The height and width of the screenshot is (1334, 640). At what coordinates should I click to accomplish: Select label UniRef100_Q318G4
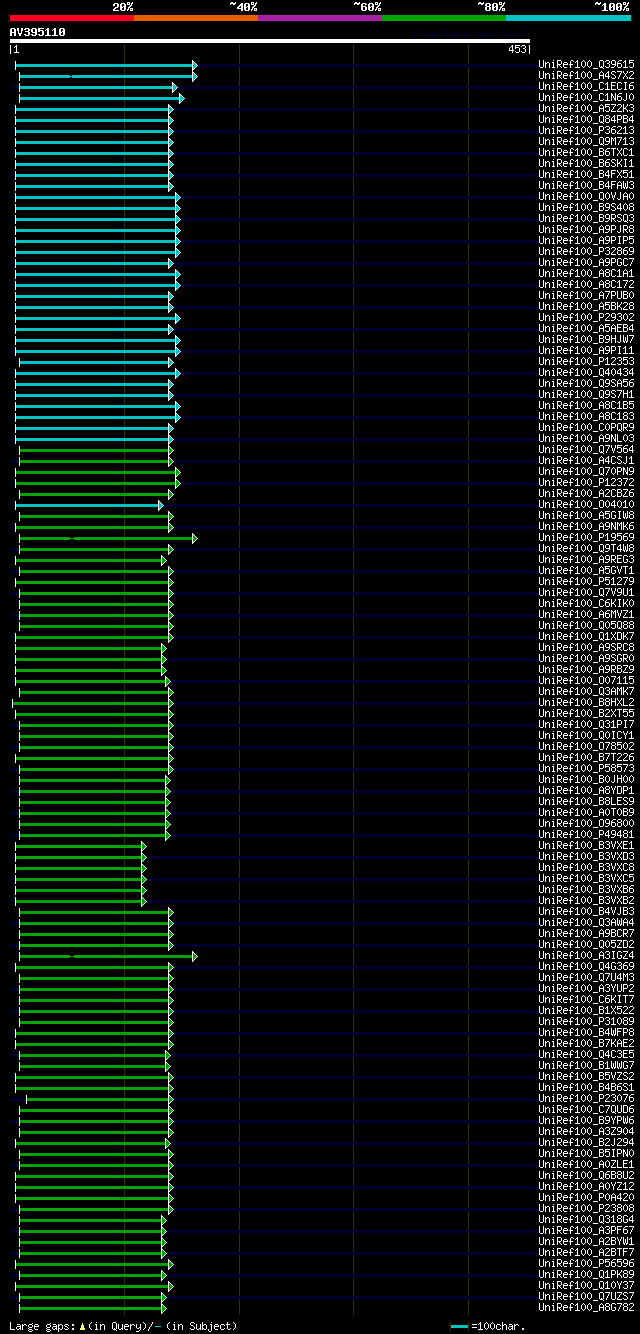586,1219
